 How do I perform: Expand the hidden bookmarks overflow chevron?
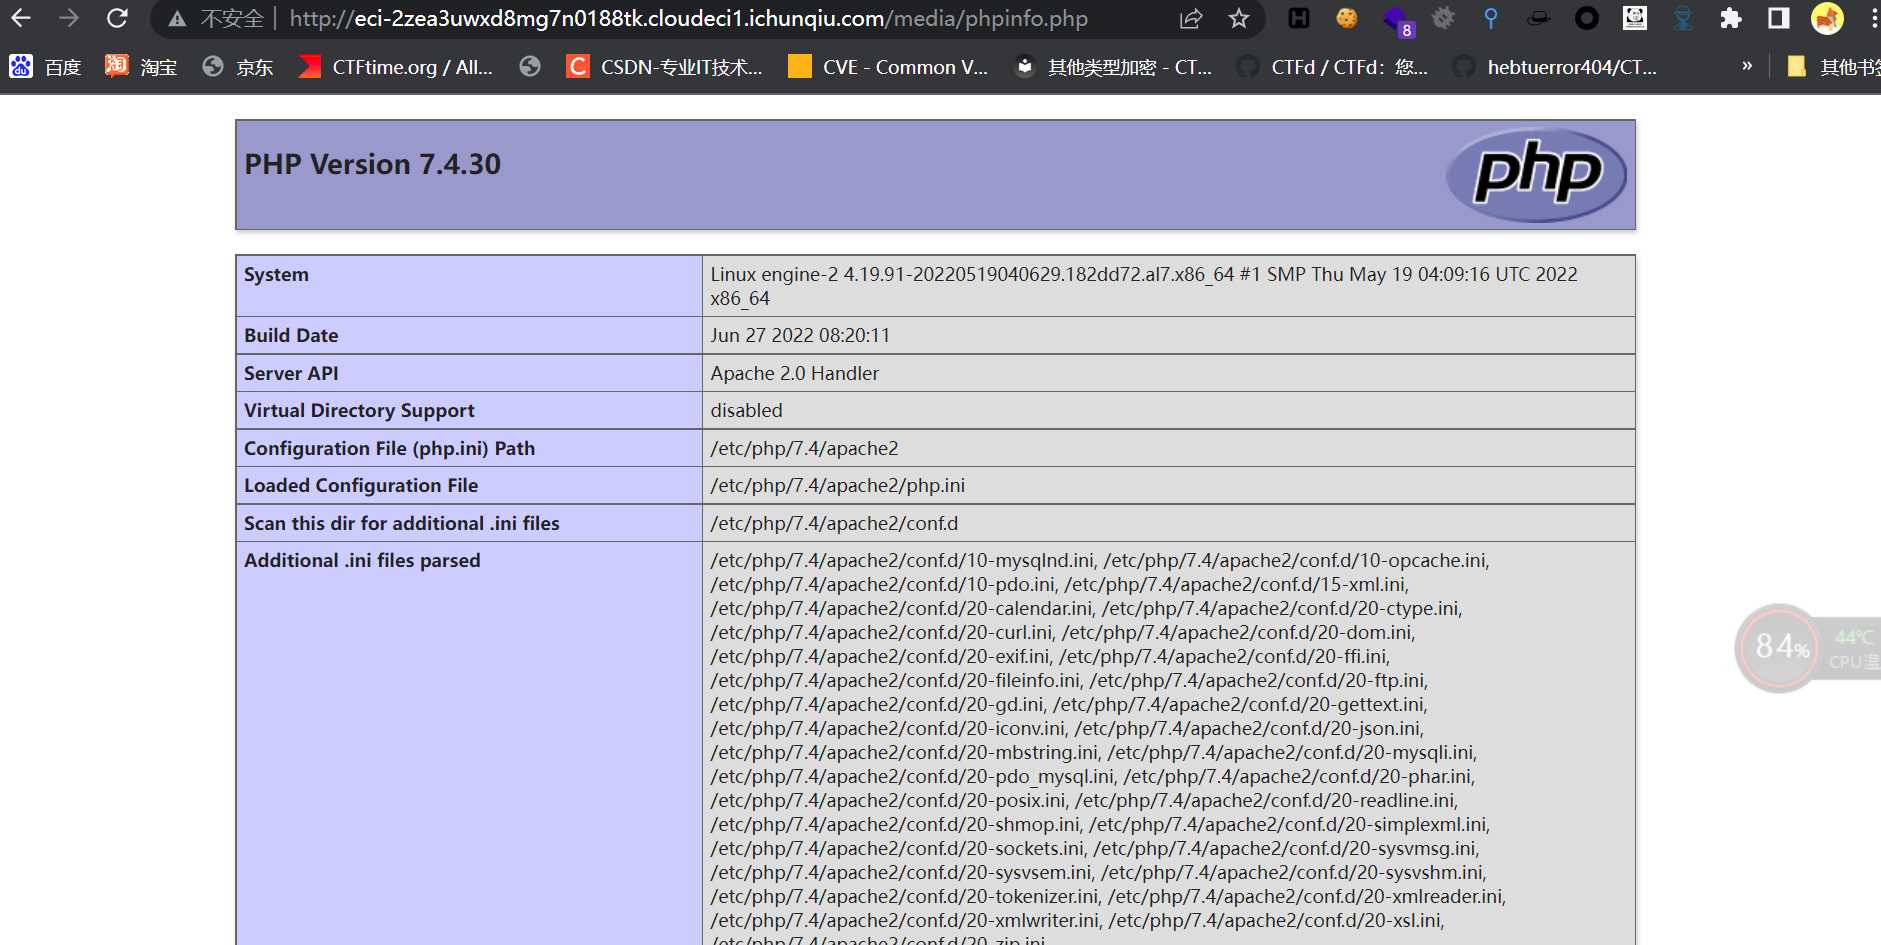point(1746,66)
